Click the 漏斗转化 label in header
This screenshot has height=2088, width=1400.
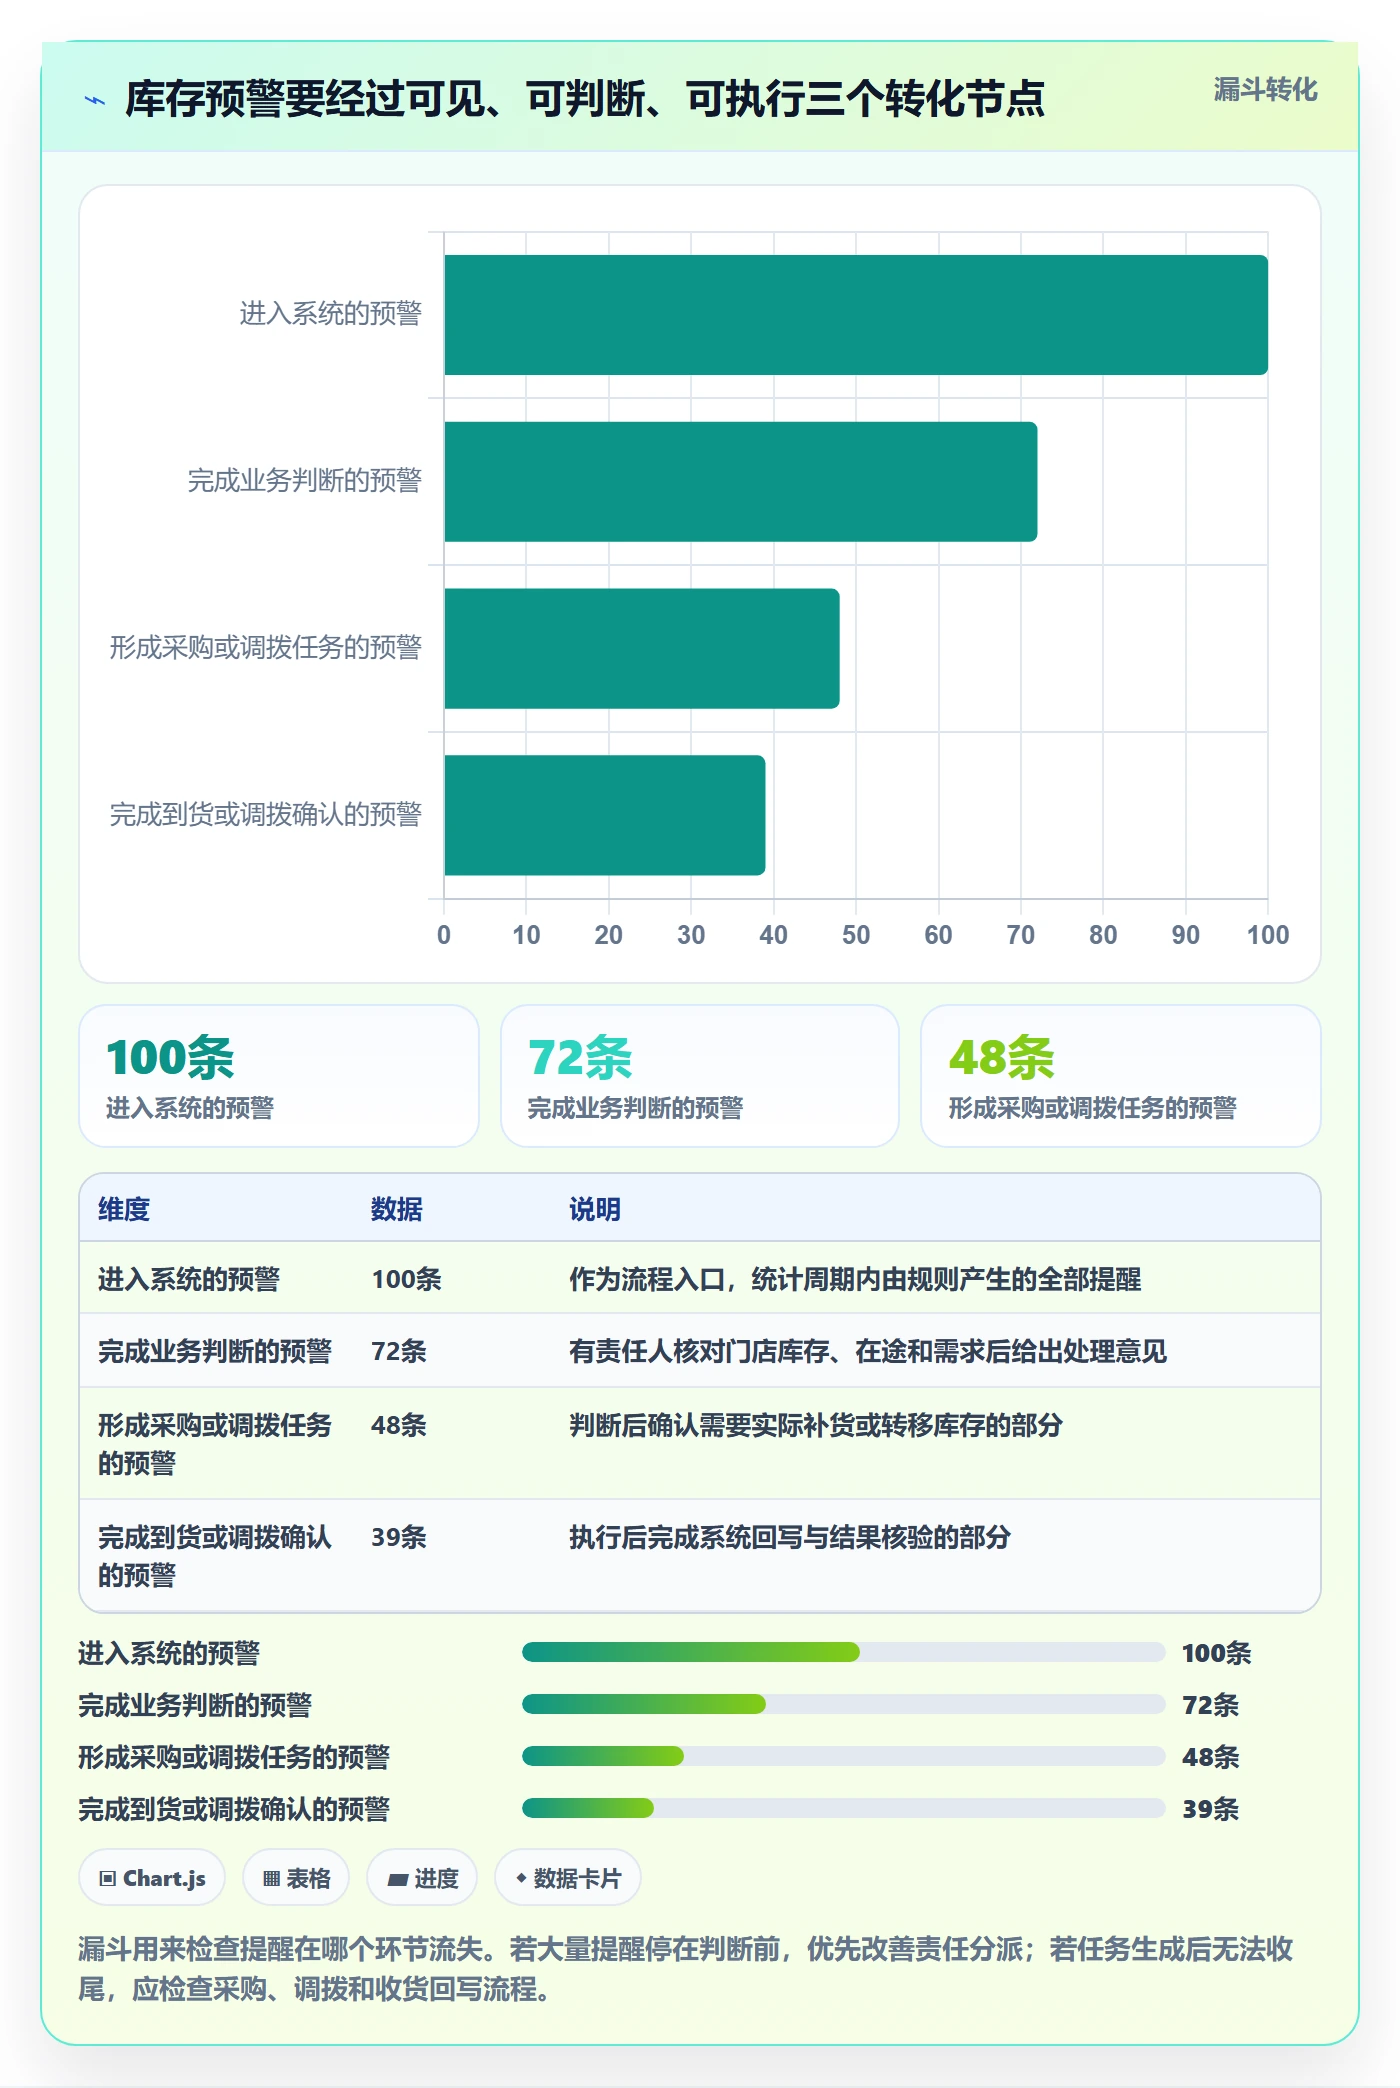[1265, 90]
